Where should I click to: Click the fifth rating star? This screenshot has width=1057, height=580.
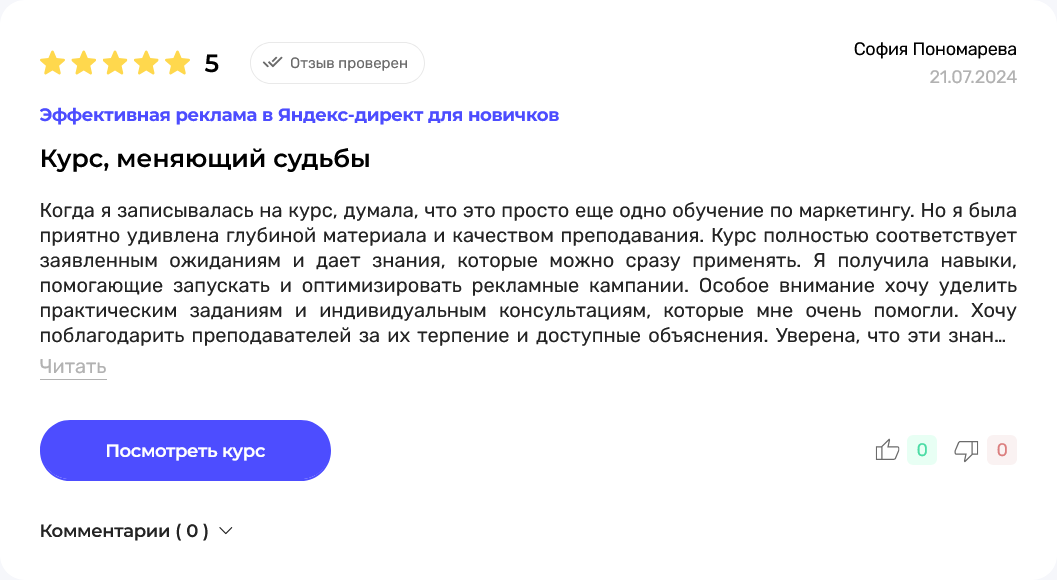coord(177,64)
